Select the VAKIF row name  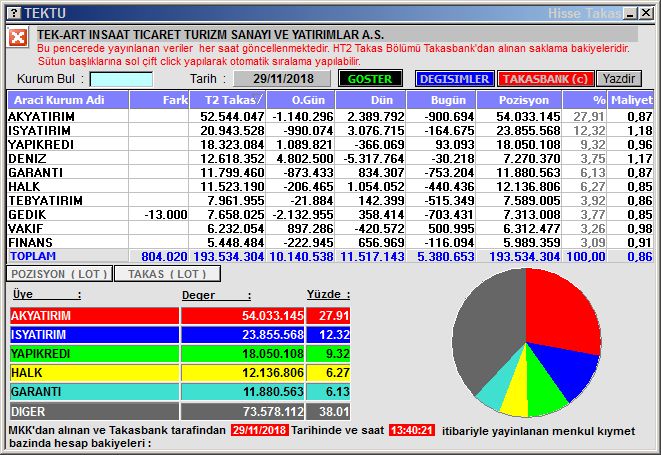click(x=26, y=229)
